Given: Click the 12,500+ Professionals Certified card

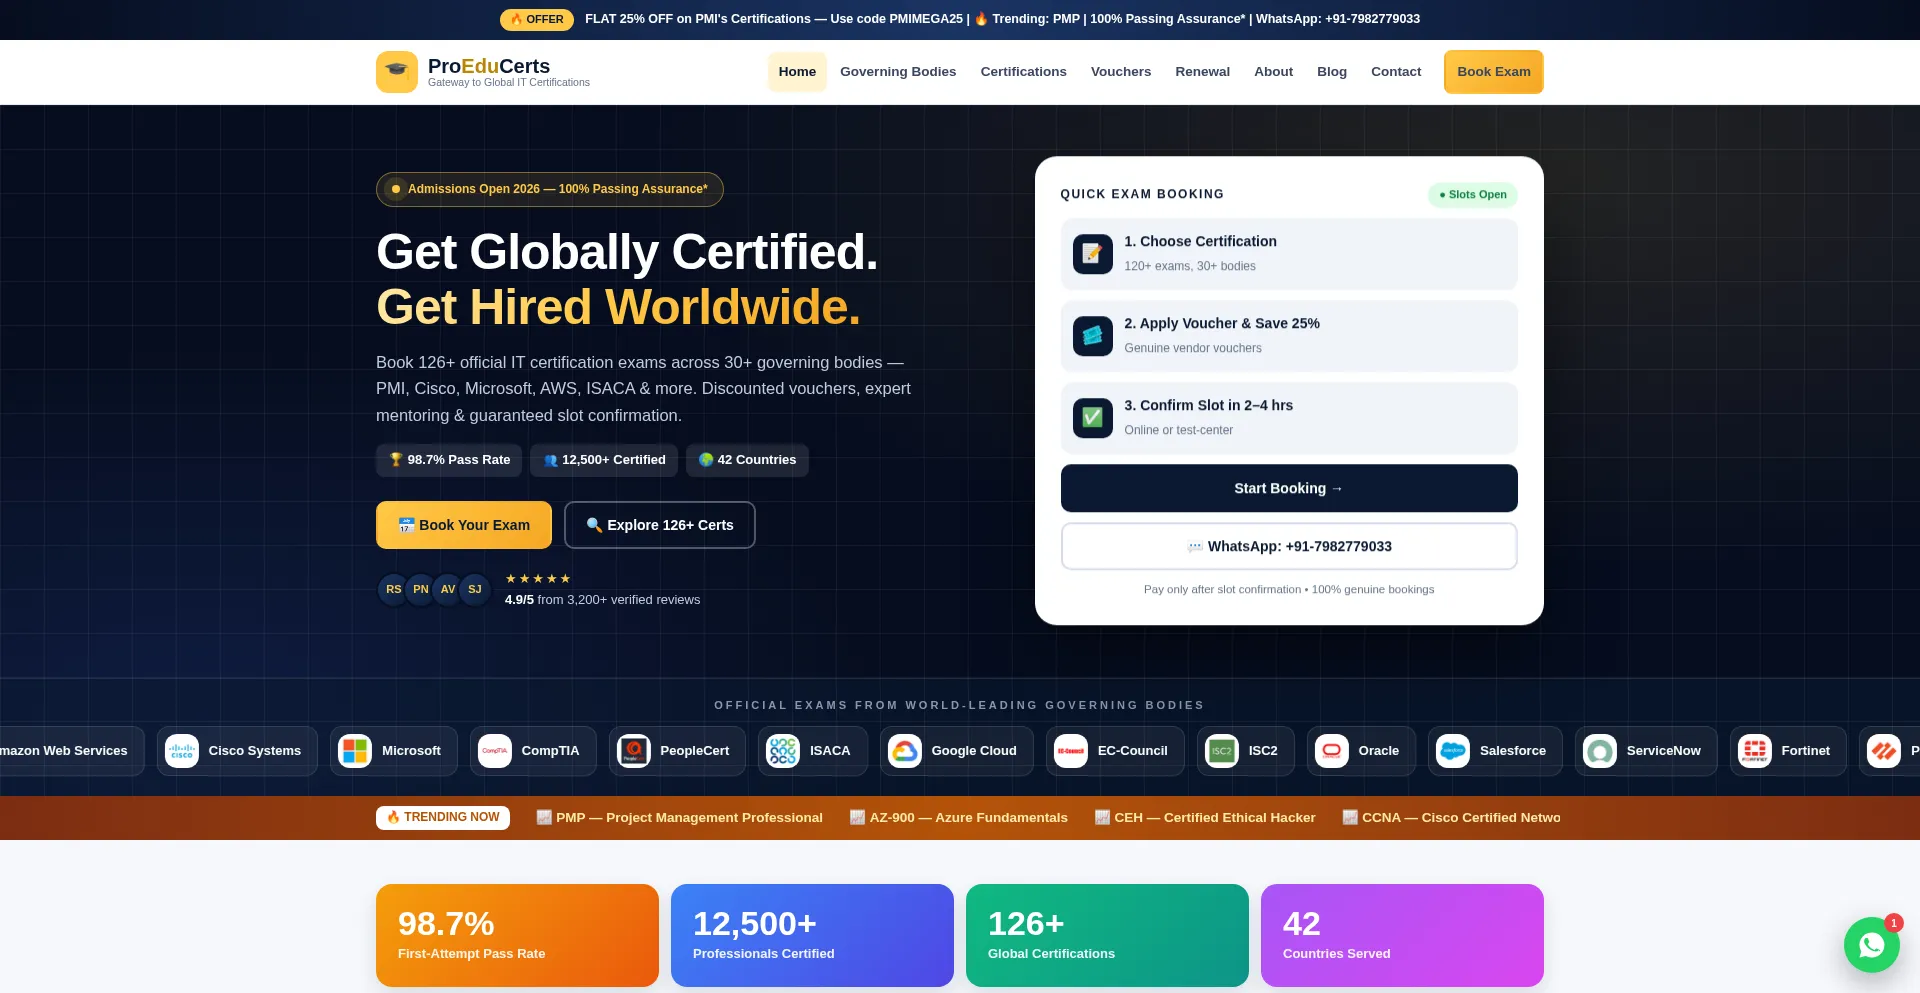Looking at the screenshot, I should [812, 936].
